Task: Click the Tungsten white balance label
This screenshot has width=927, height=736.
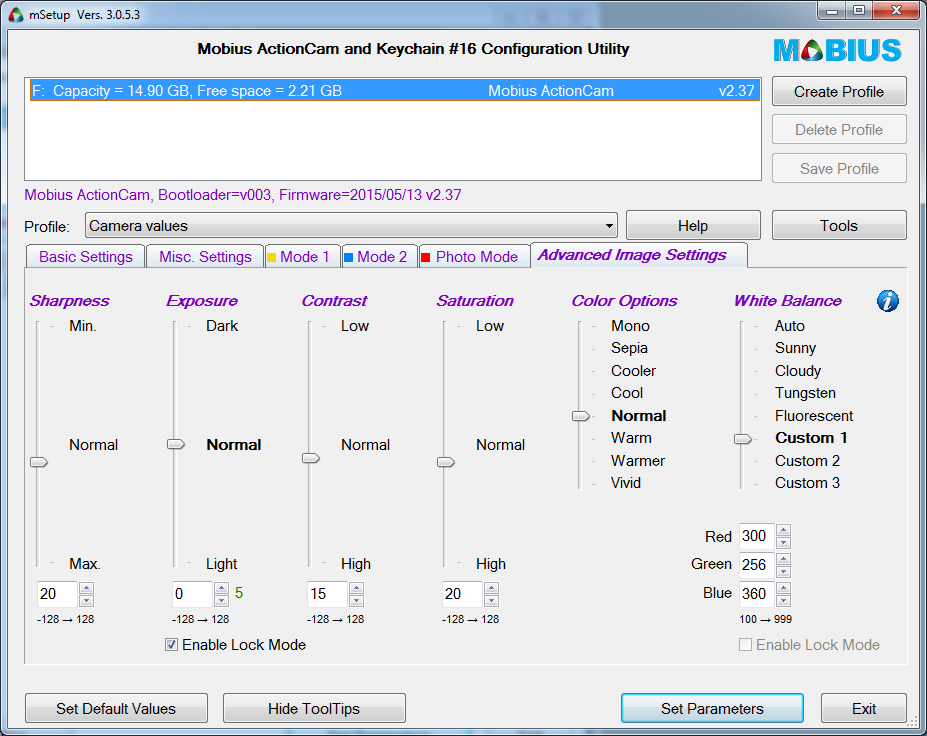Action: [x=805, y=393]
